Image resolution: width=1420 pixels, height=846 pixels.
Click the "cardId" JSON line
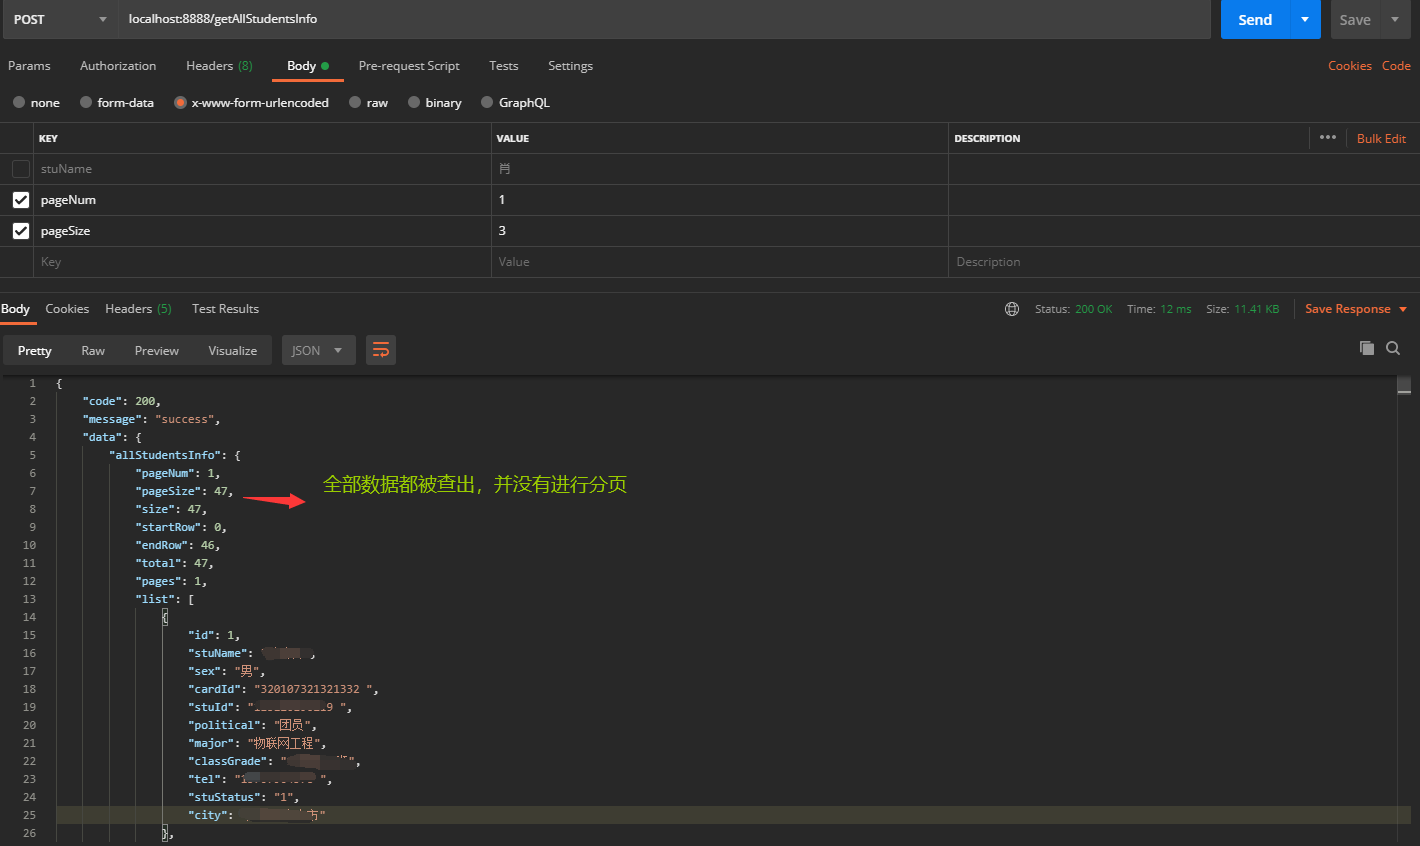pos(283,689)
